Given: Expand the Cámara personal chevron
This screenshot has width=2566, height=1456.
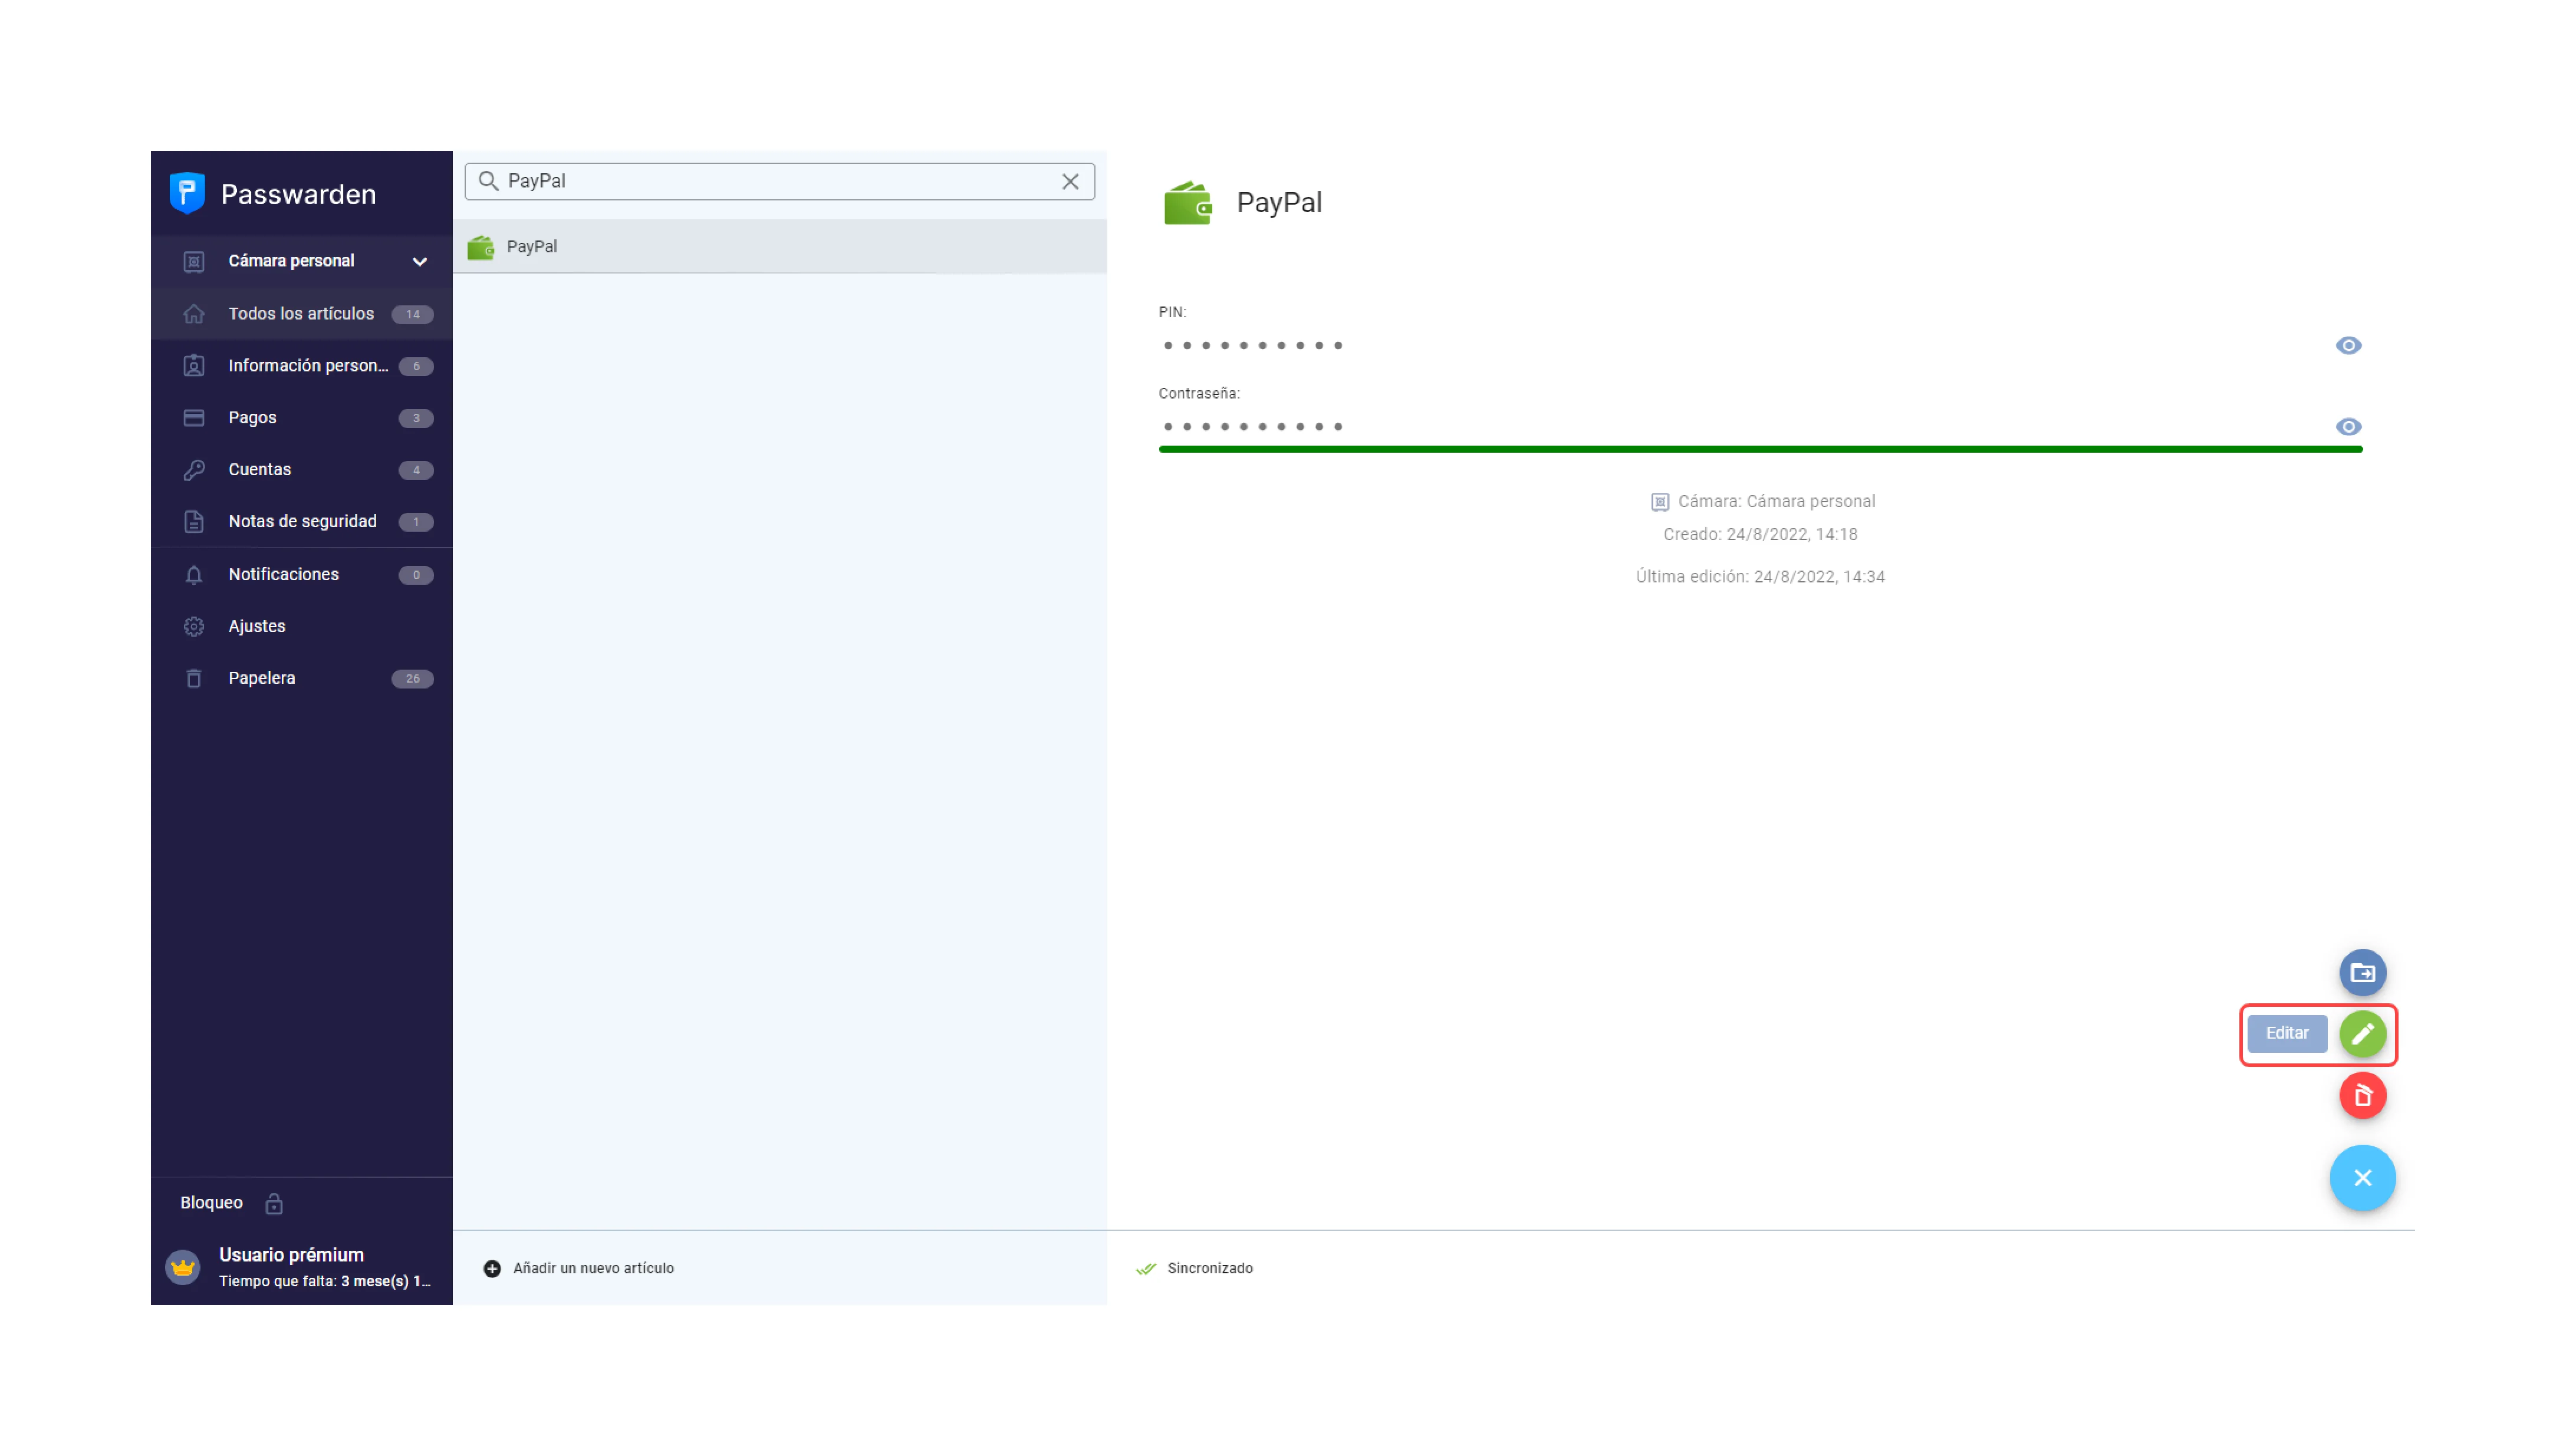Looking at the screenshot, I should click(420, 261).
